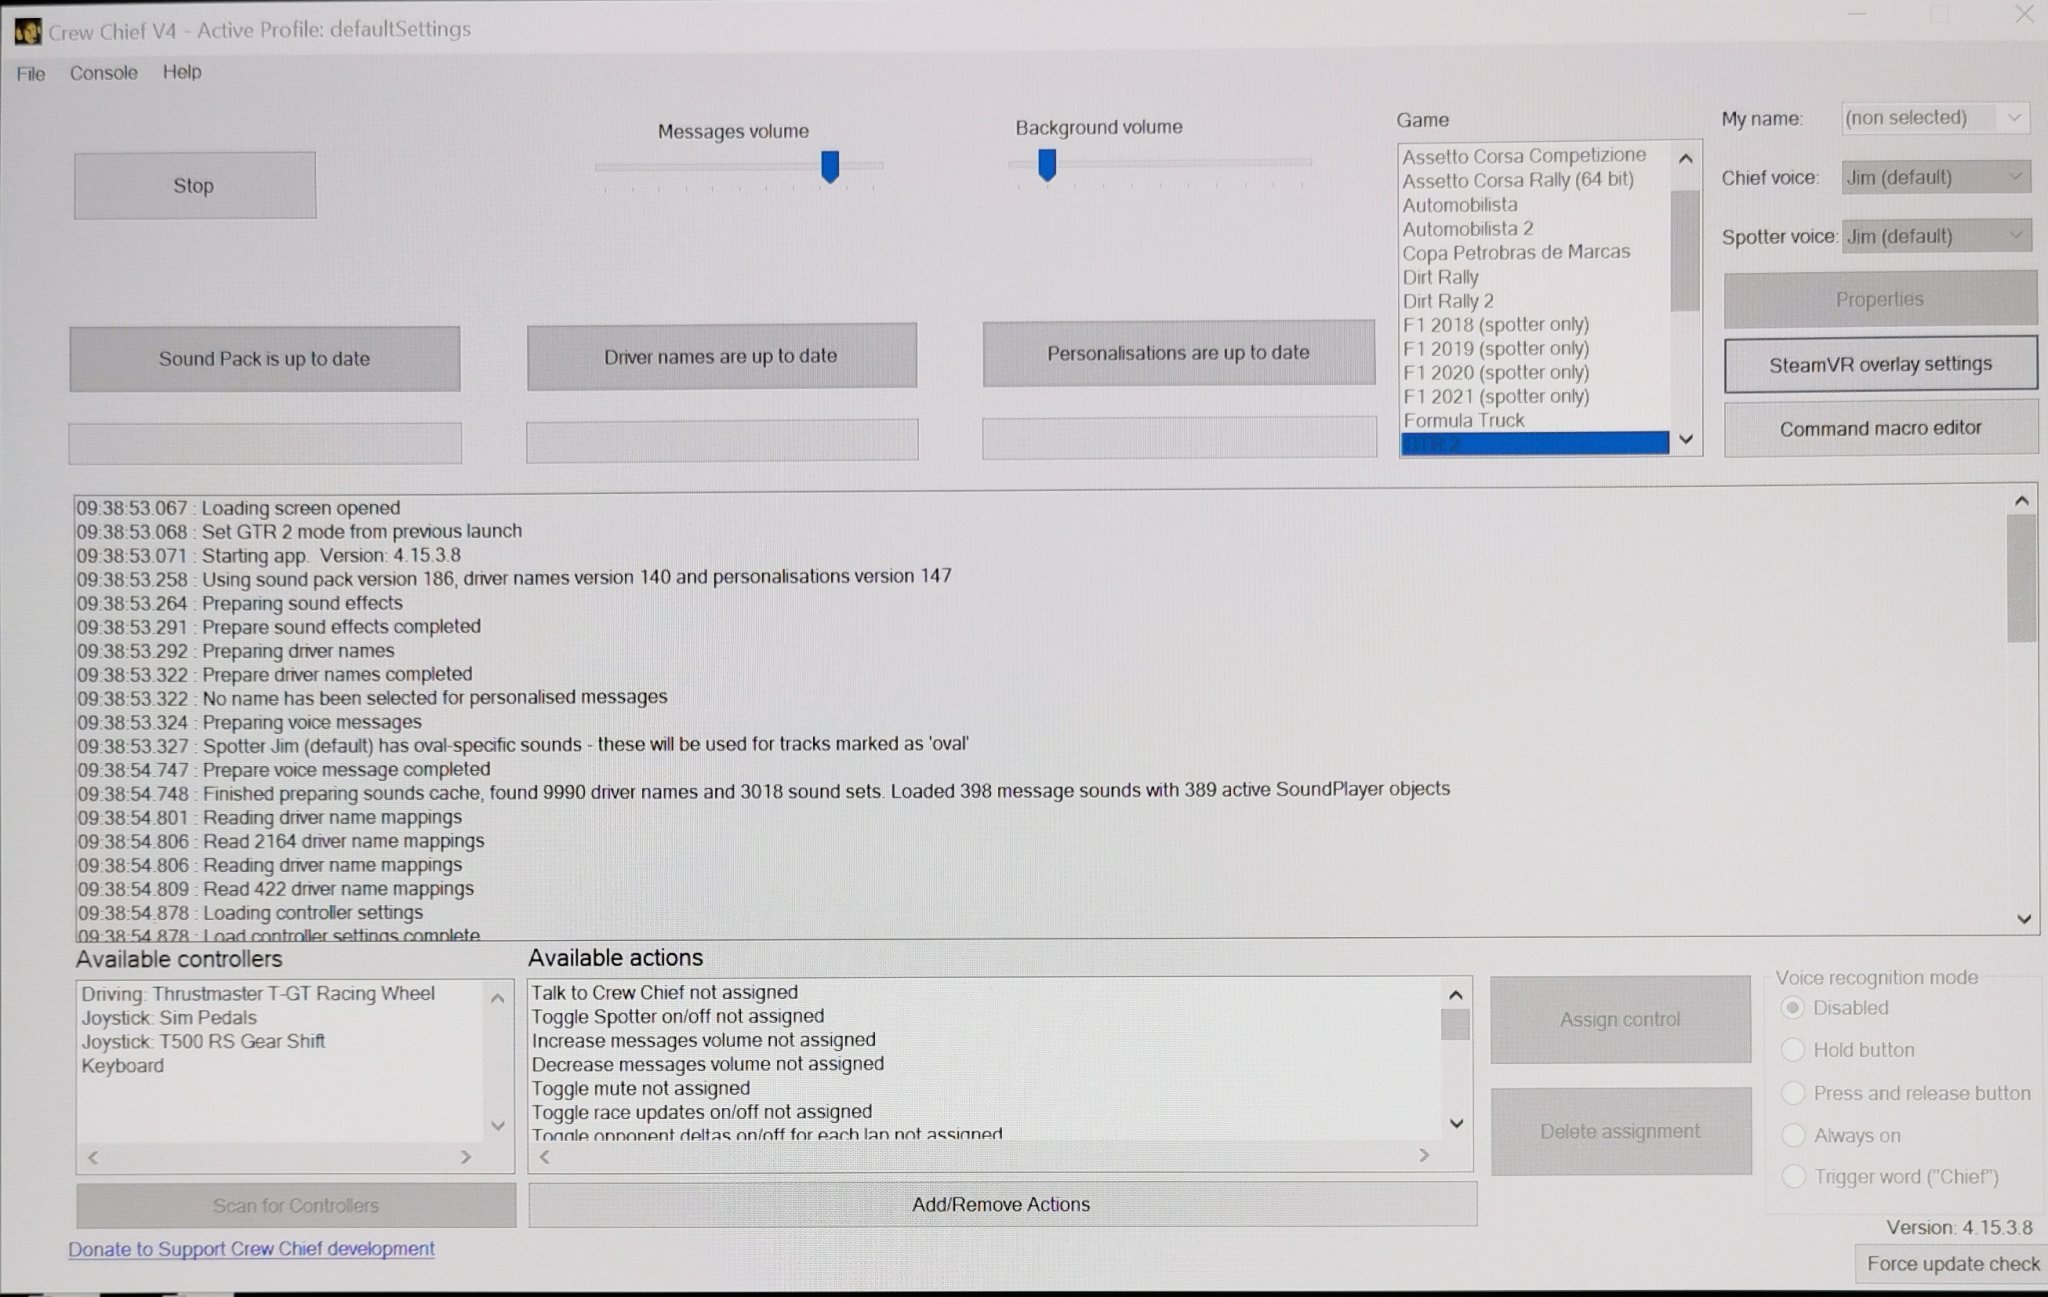Screen dimensions: 2048x1297
Task: Click the Properties button
Action: pos(1880,299)
